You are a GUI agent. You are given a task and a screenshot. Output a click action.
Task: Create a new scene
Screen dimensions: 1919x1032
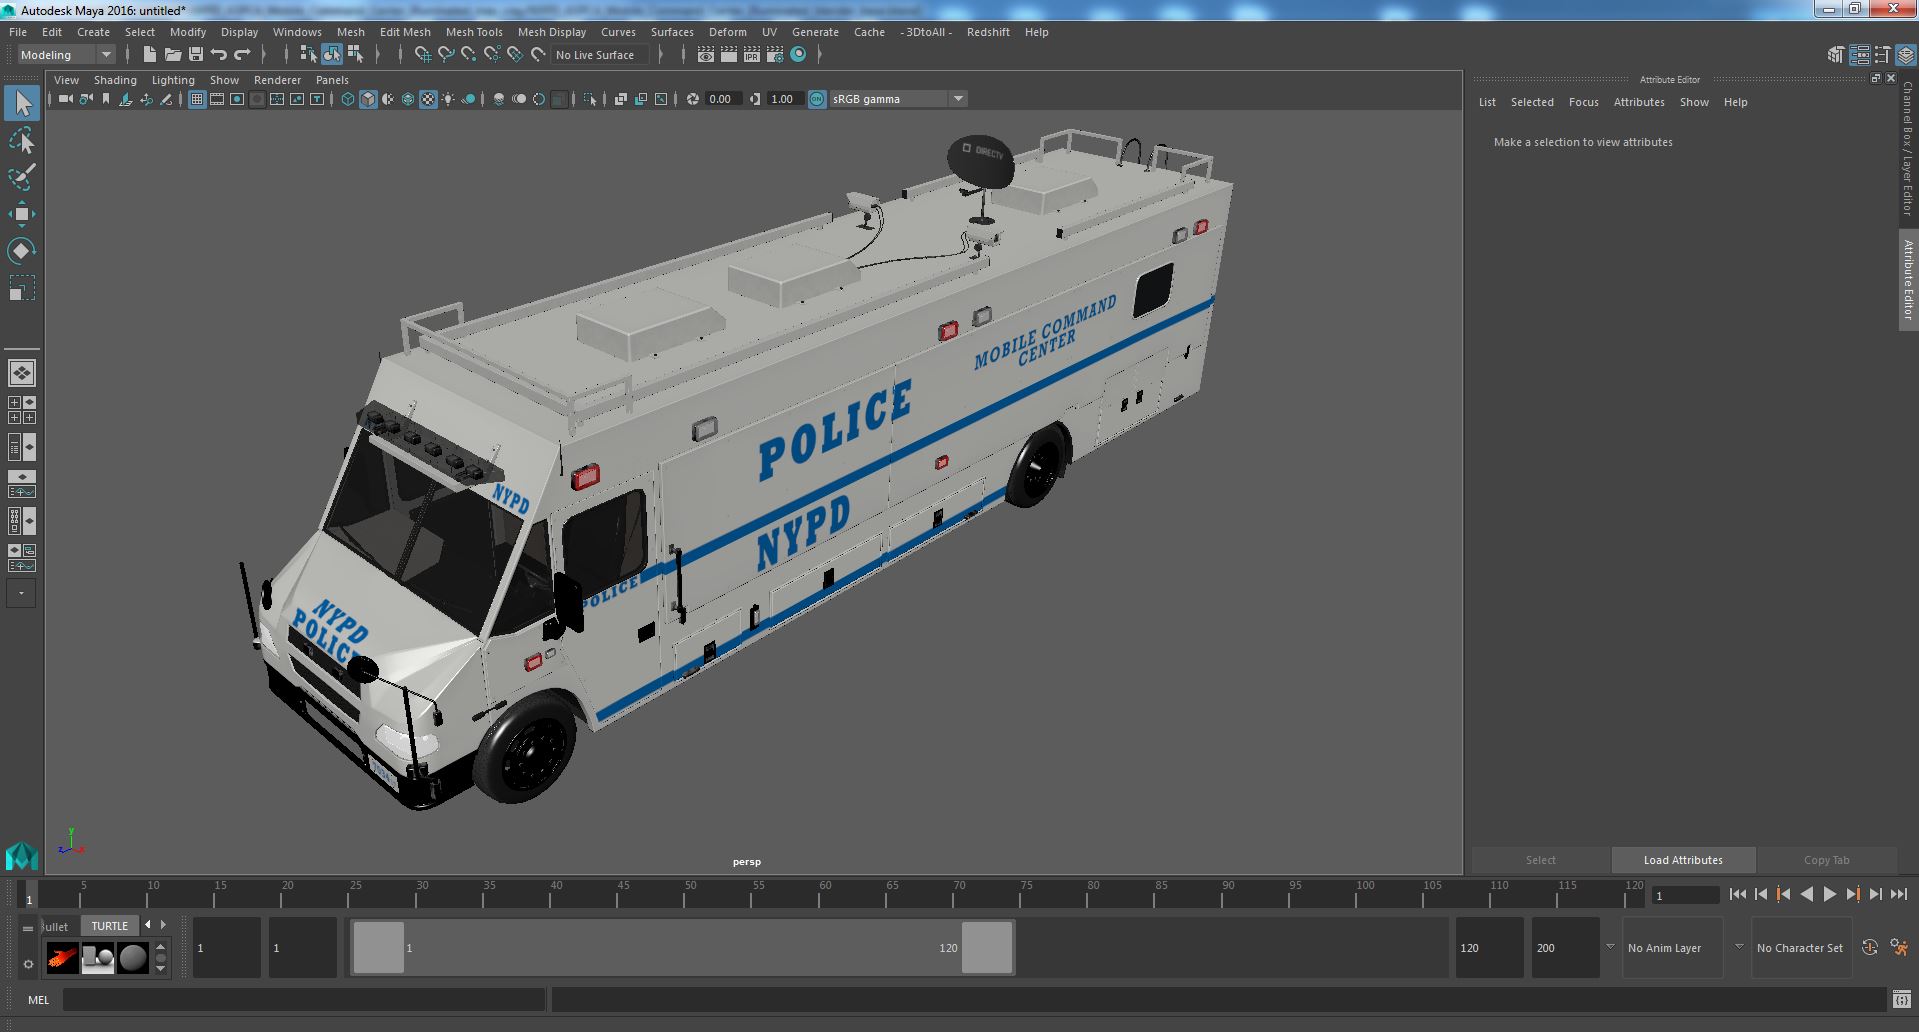[x=150, y=55]
